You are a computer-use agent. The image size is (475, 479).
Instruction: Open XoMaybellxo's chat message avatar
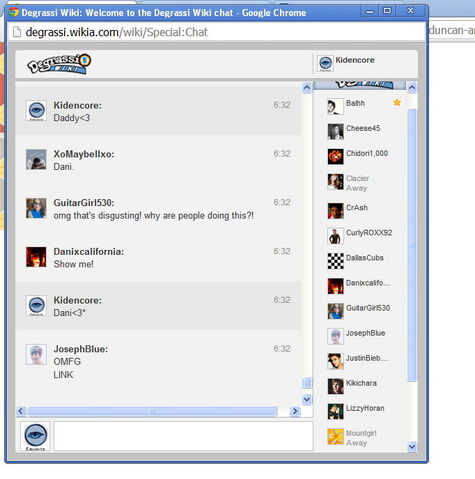pos(36,159)
